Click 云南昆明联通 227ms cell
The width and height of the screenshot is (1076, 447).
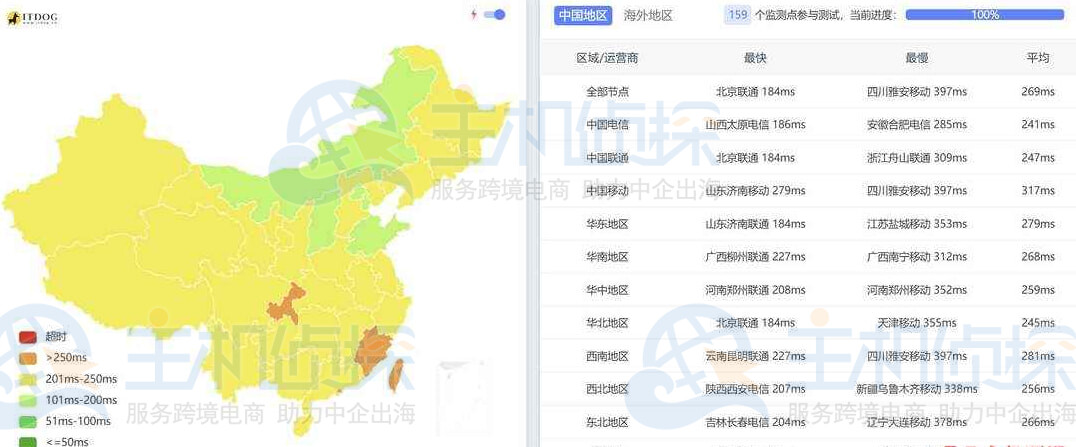[x=755, y=356]
